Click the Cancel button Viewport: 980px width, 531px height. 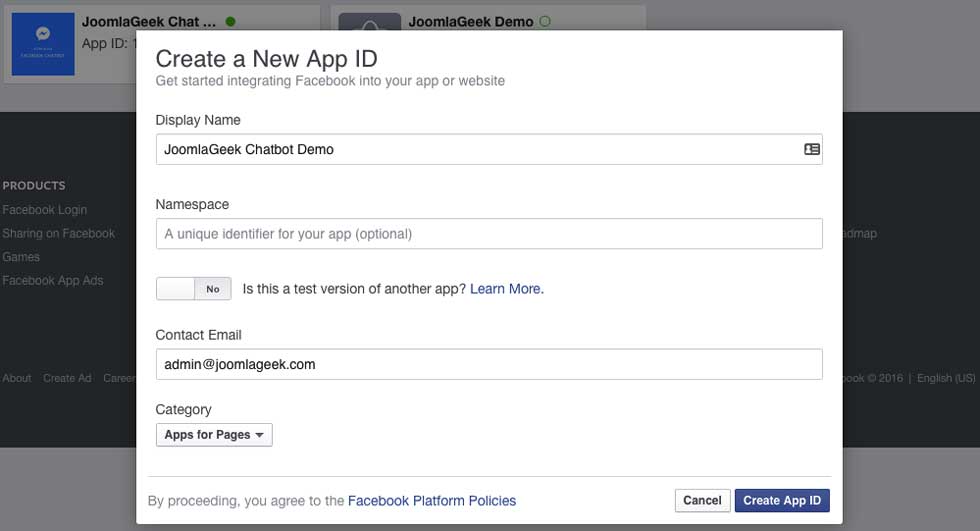click(702, 500)
